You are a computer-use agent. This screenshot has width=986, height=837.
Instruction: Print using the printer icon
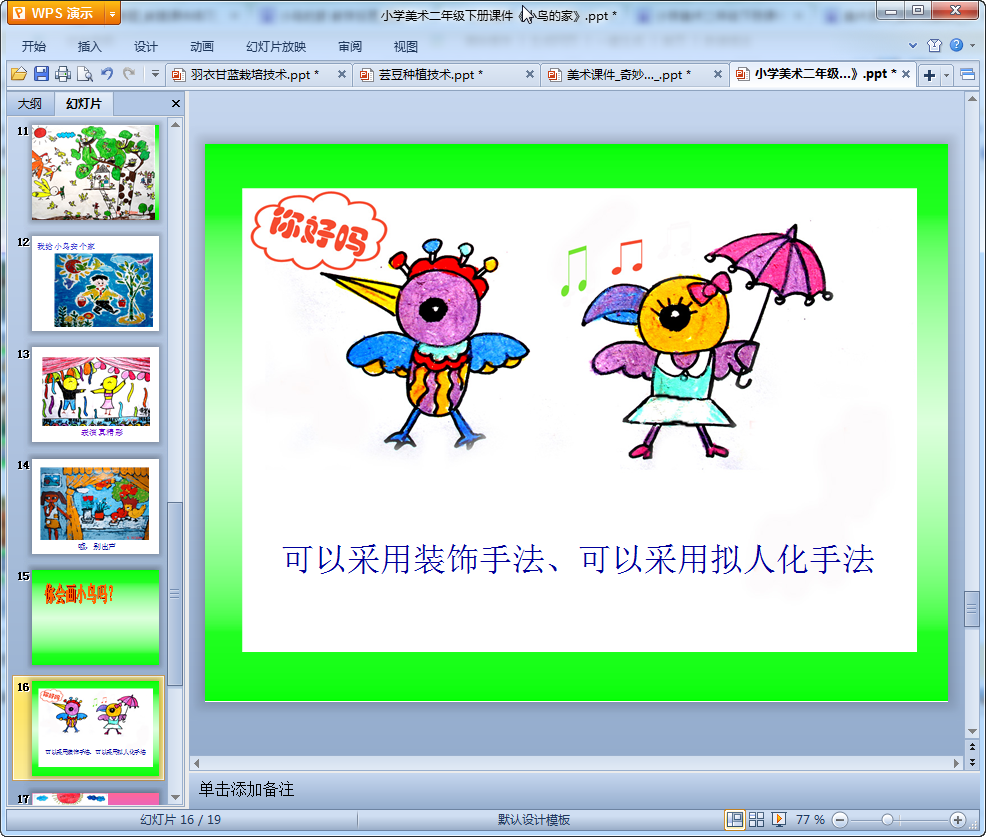[63, 74]
